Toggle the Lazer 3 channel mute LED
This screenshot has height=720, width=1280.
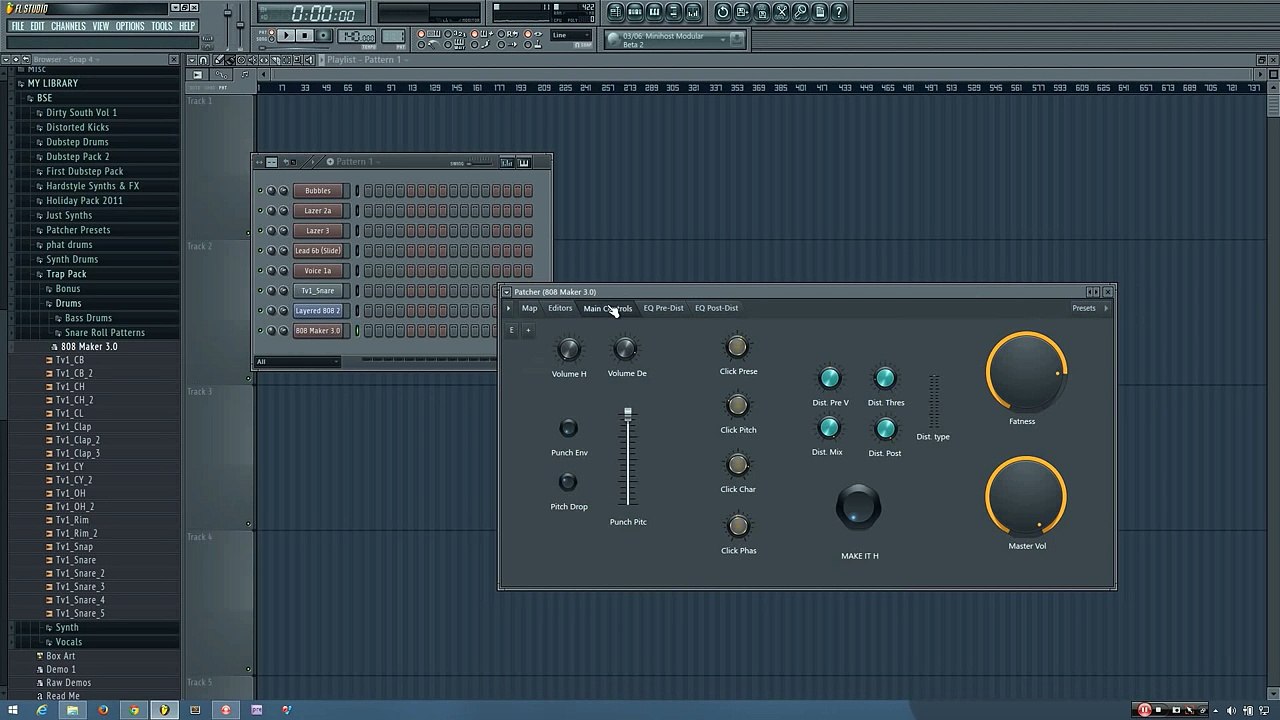[260, 230]
